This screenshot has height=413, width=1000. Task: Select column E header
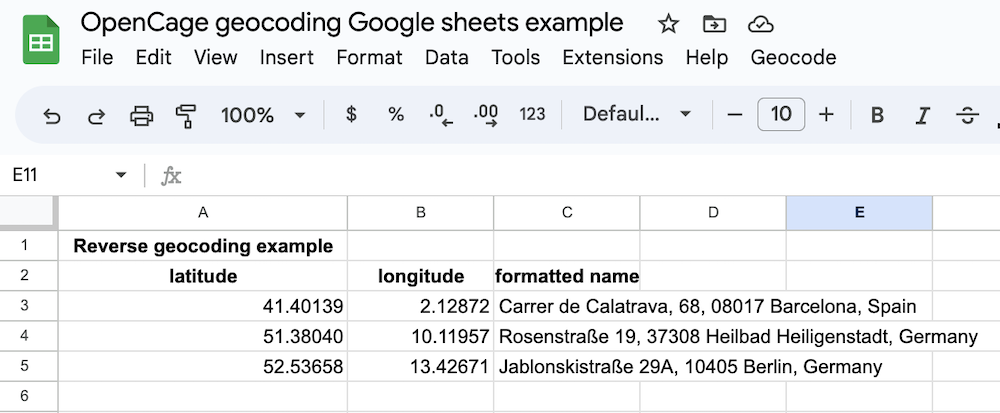[859, 213]
